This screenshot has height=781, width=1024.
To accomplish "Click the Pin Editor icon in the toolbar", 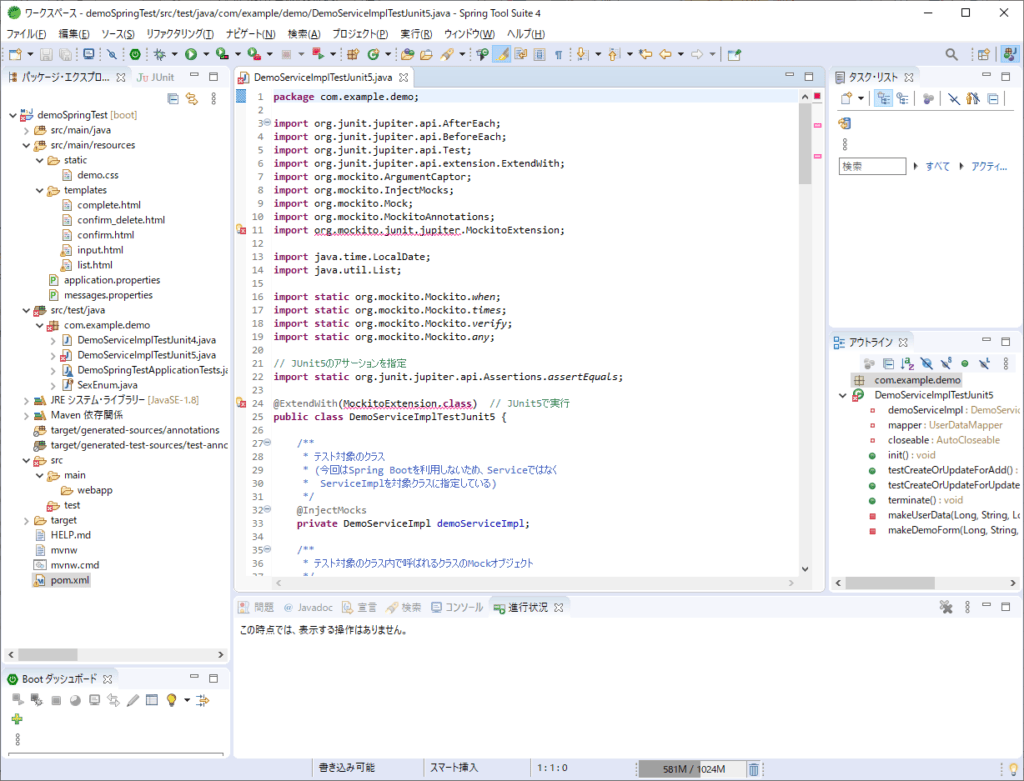I will (x=734, y=55).
